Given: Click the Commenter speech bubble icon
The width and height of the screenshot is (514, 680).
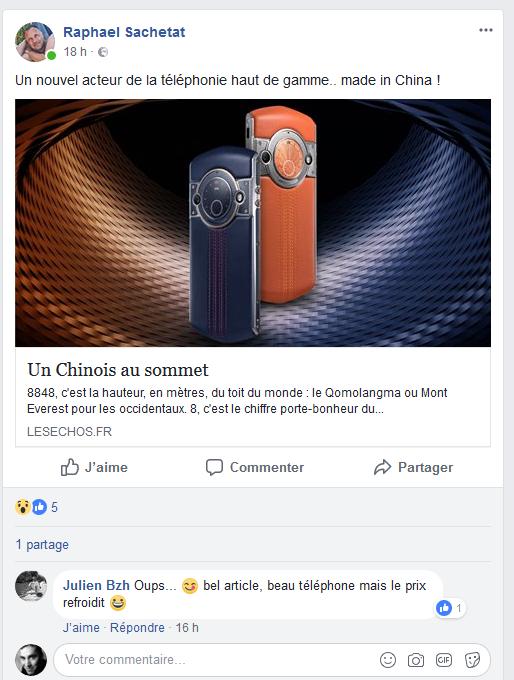Looking at the screenshot, I should click(214, 468).
